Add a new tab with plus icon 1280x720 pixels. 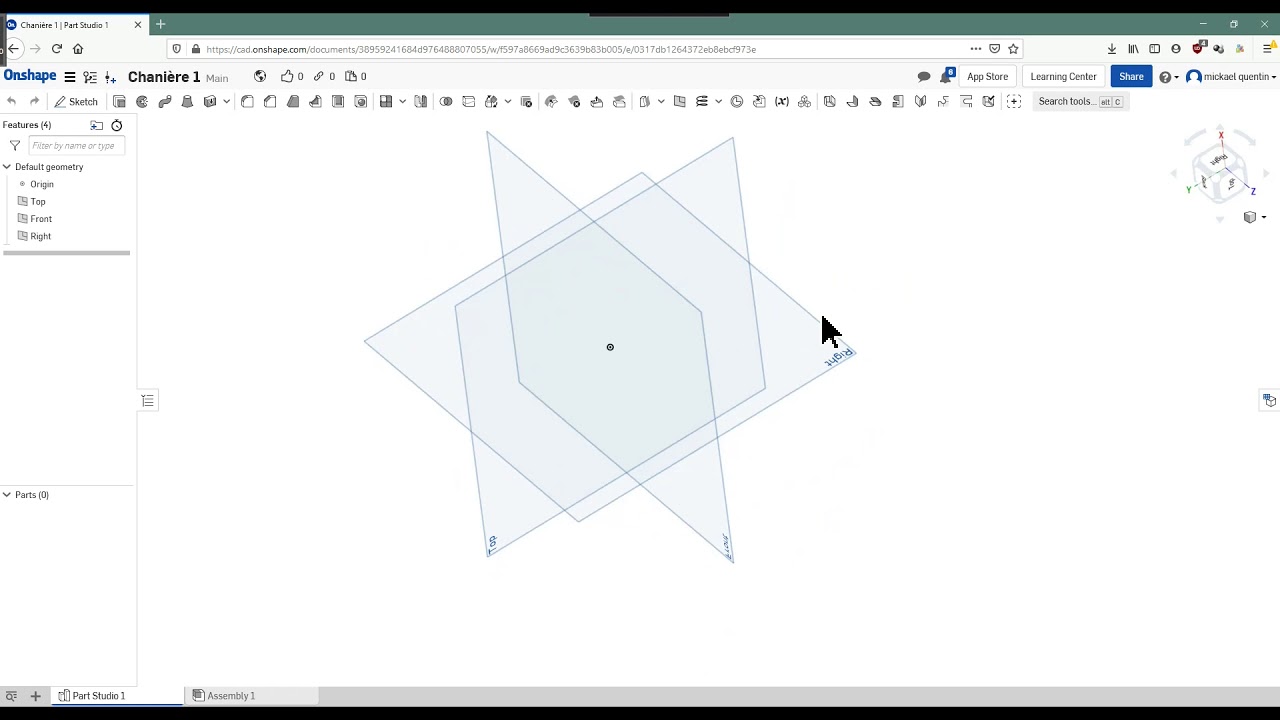coord(35,696)
